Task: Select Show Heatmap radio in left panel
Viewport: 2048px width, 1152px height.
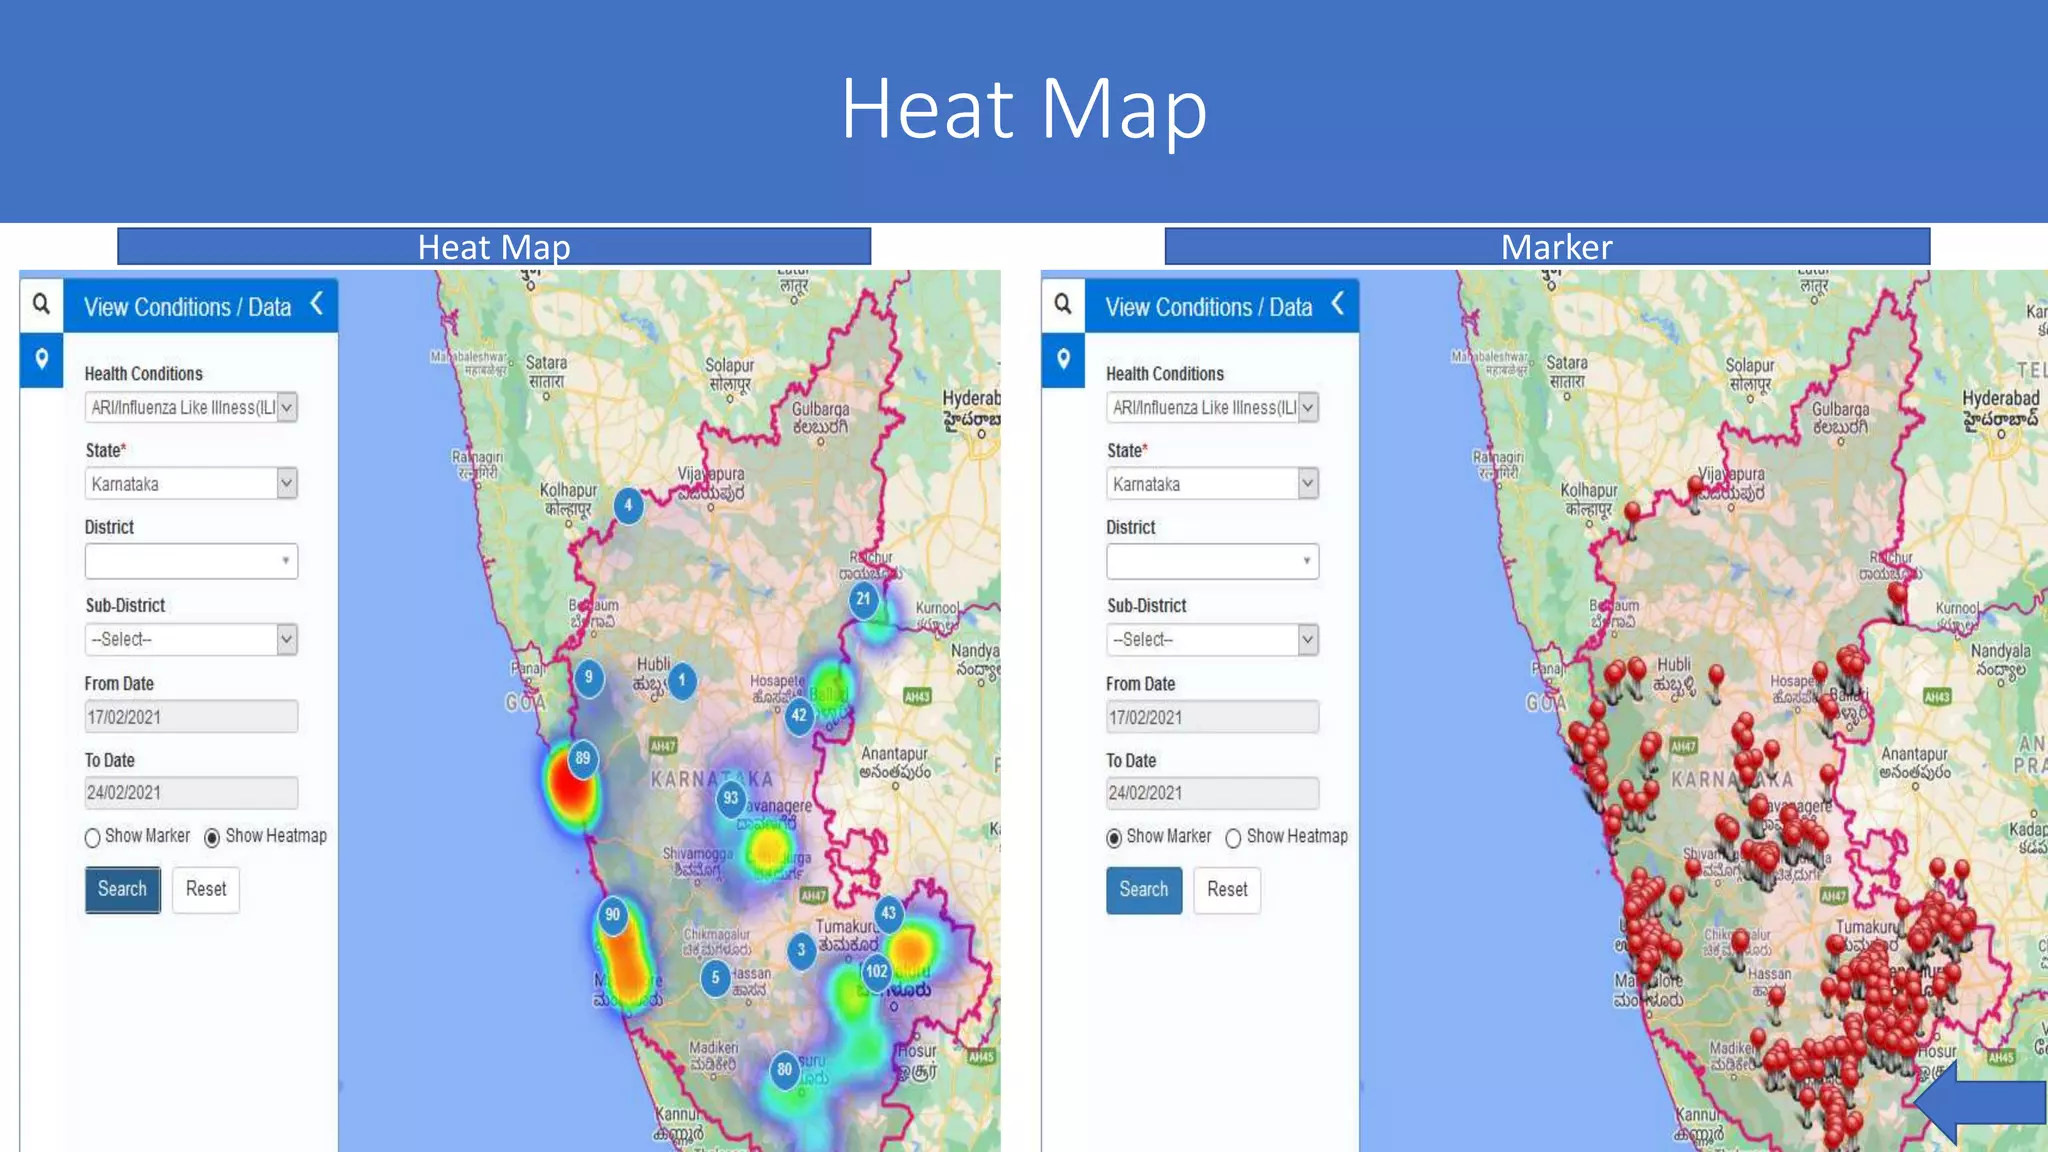Action: 212,837
